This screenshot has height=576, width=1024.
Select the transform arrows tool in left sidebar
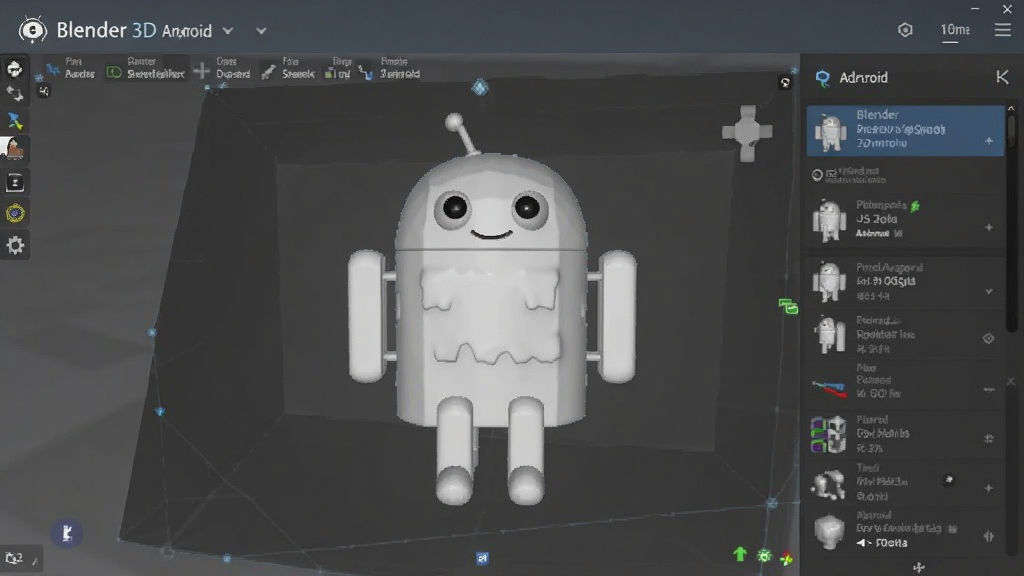14,94
